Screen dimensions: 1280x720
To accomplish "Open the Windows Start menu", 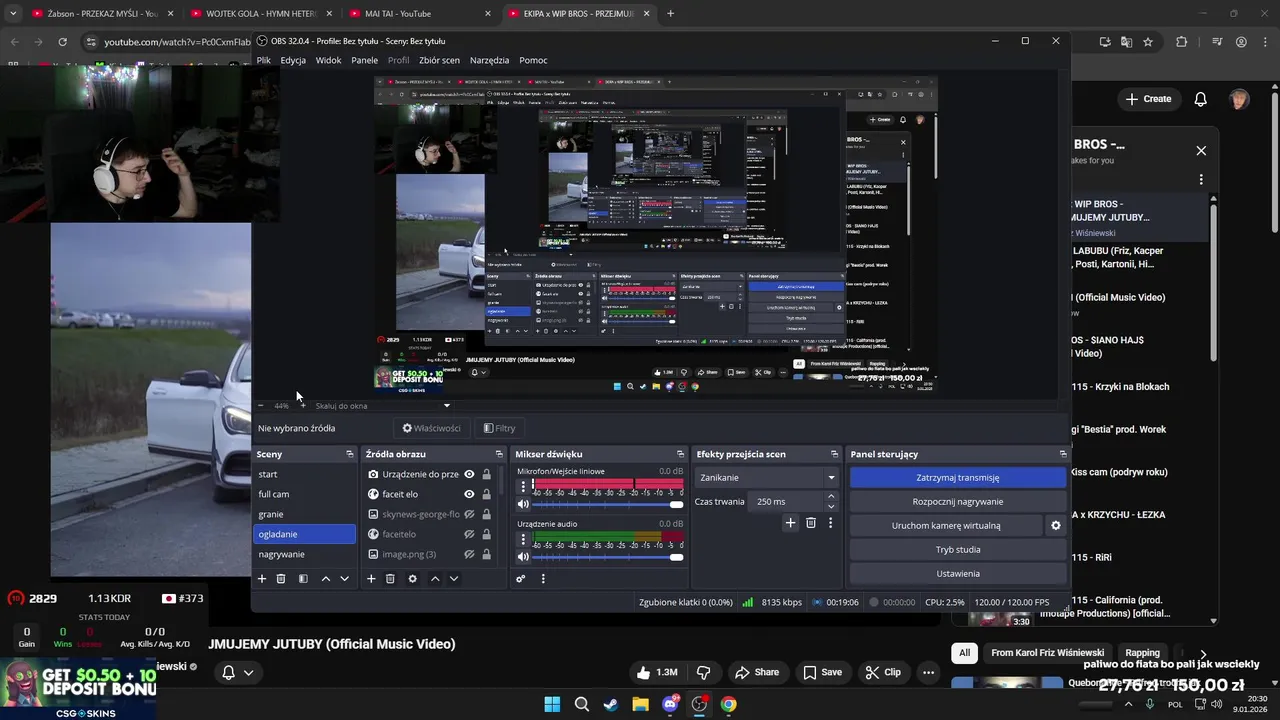I will (x=552, y=704).
